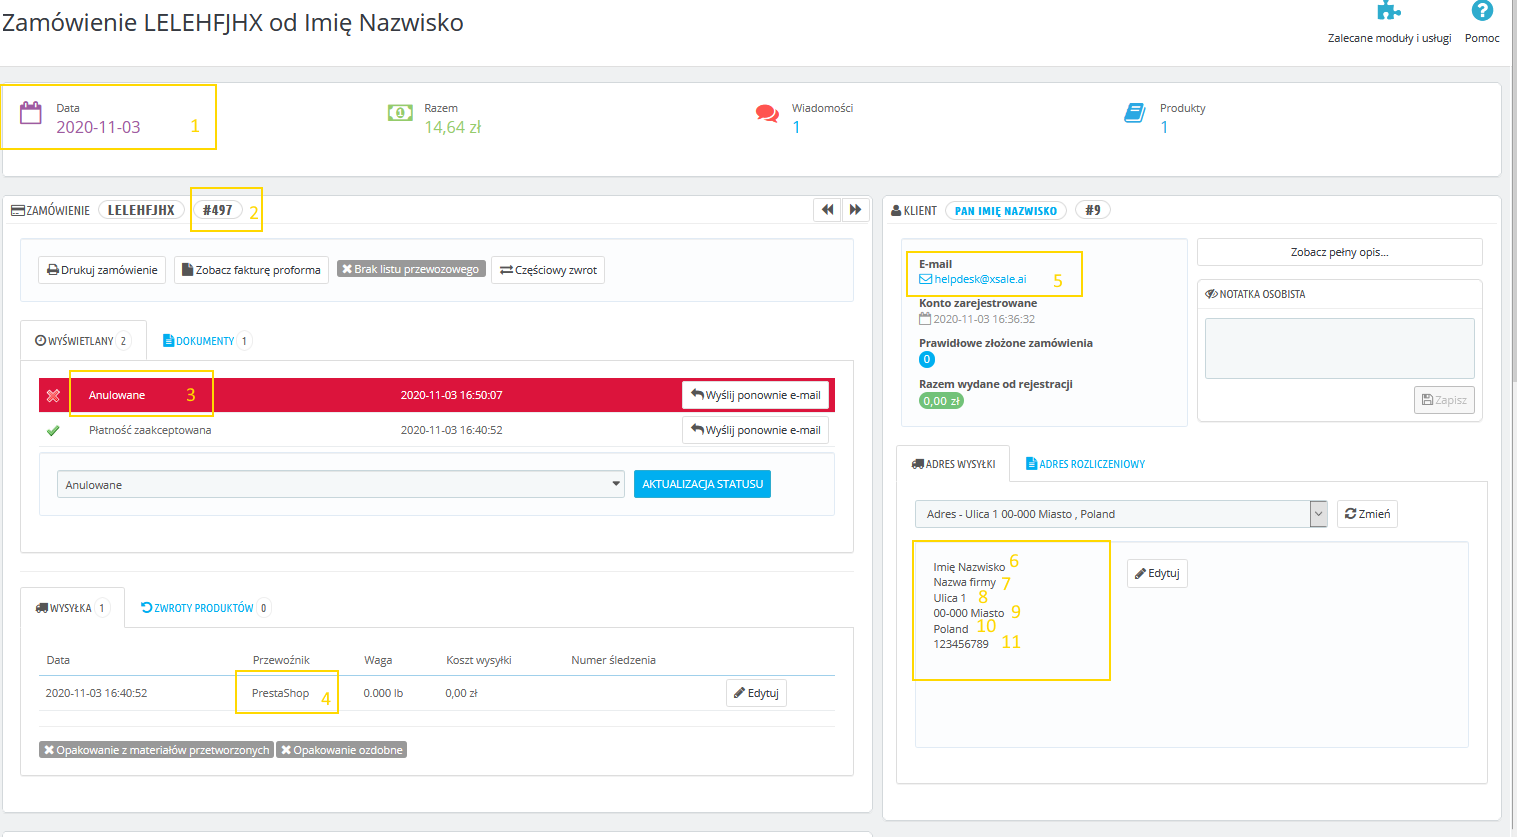Click the Help question mark icon
Viewport: 1517px width, 837px height.
coord(1481,11)
